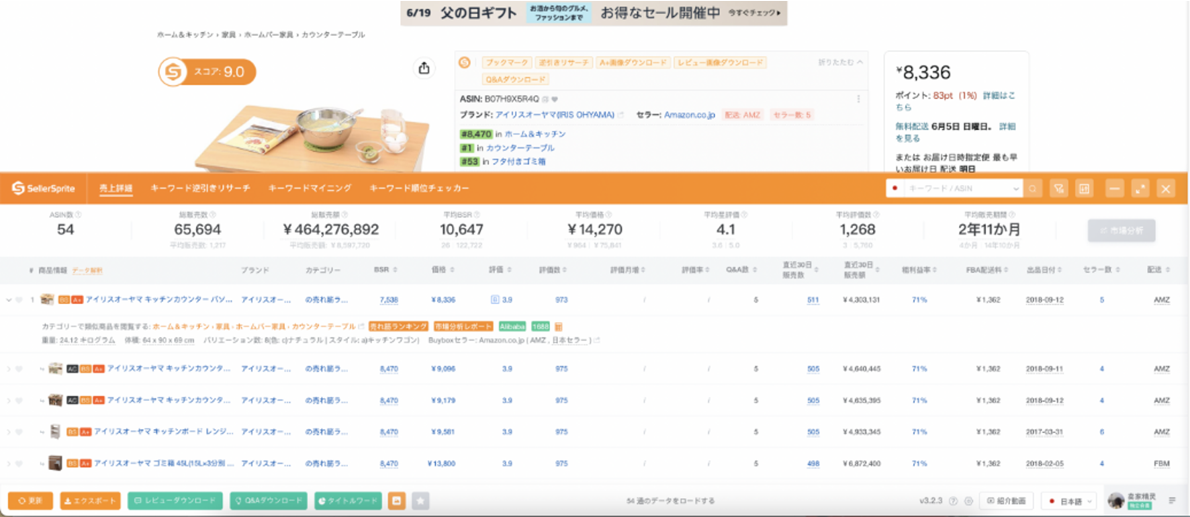Click the rating history icon beside 3.9 in row 1

(x=494, y=300)
